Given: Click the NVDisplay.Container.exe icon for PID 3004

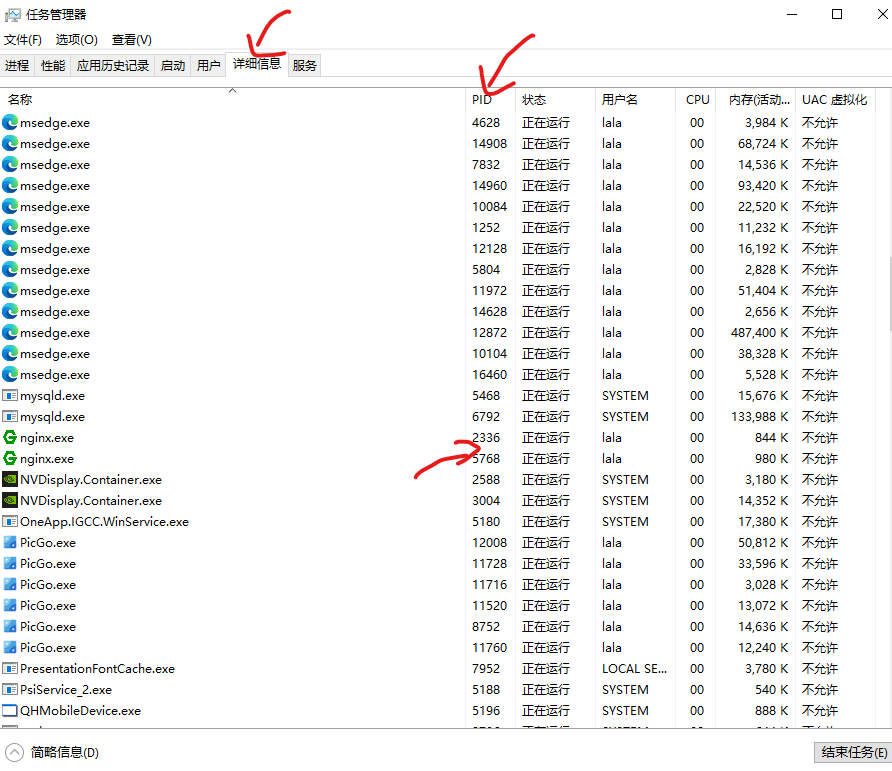Looking at the screenshot, I should 10,501.
